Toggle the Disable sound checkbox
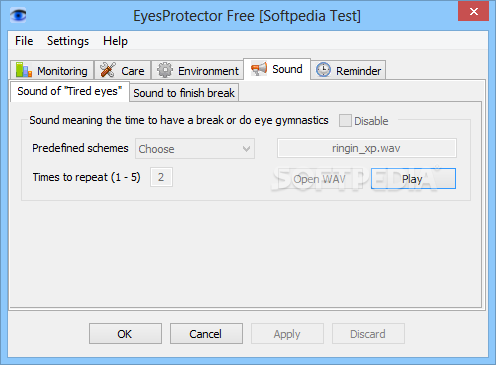 coord(345,121)
